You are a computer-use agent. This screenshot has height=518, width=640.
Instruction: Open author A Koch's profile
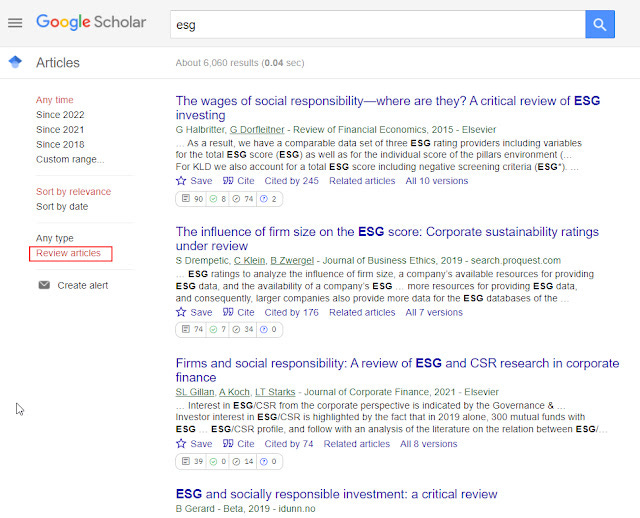pyautogui.click(x=234, y=392)
